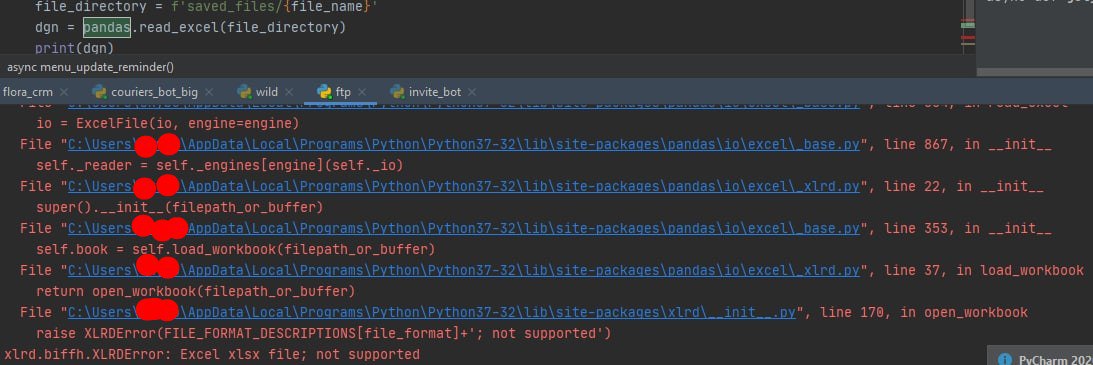This screenshot has height=365, width=1093.
Task: Close the wild run tab
Action: 289,92
